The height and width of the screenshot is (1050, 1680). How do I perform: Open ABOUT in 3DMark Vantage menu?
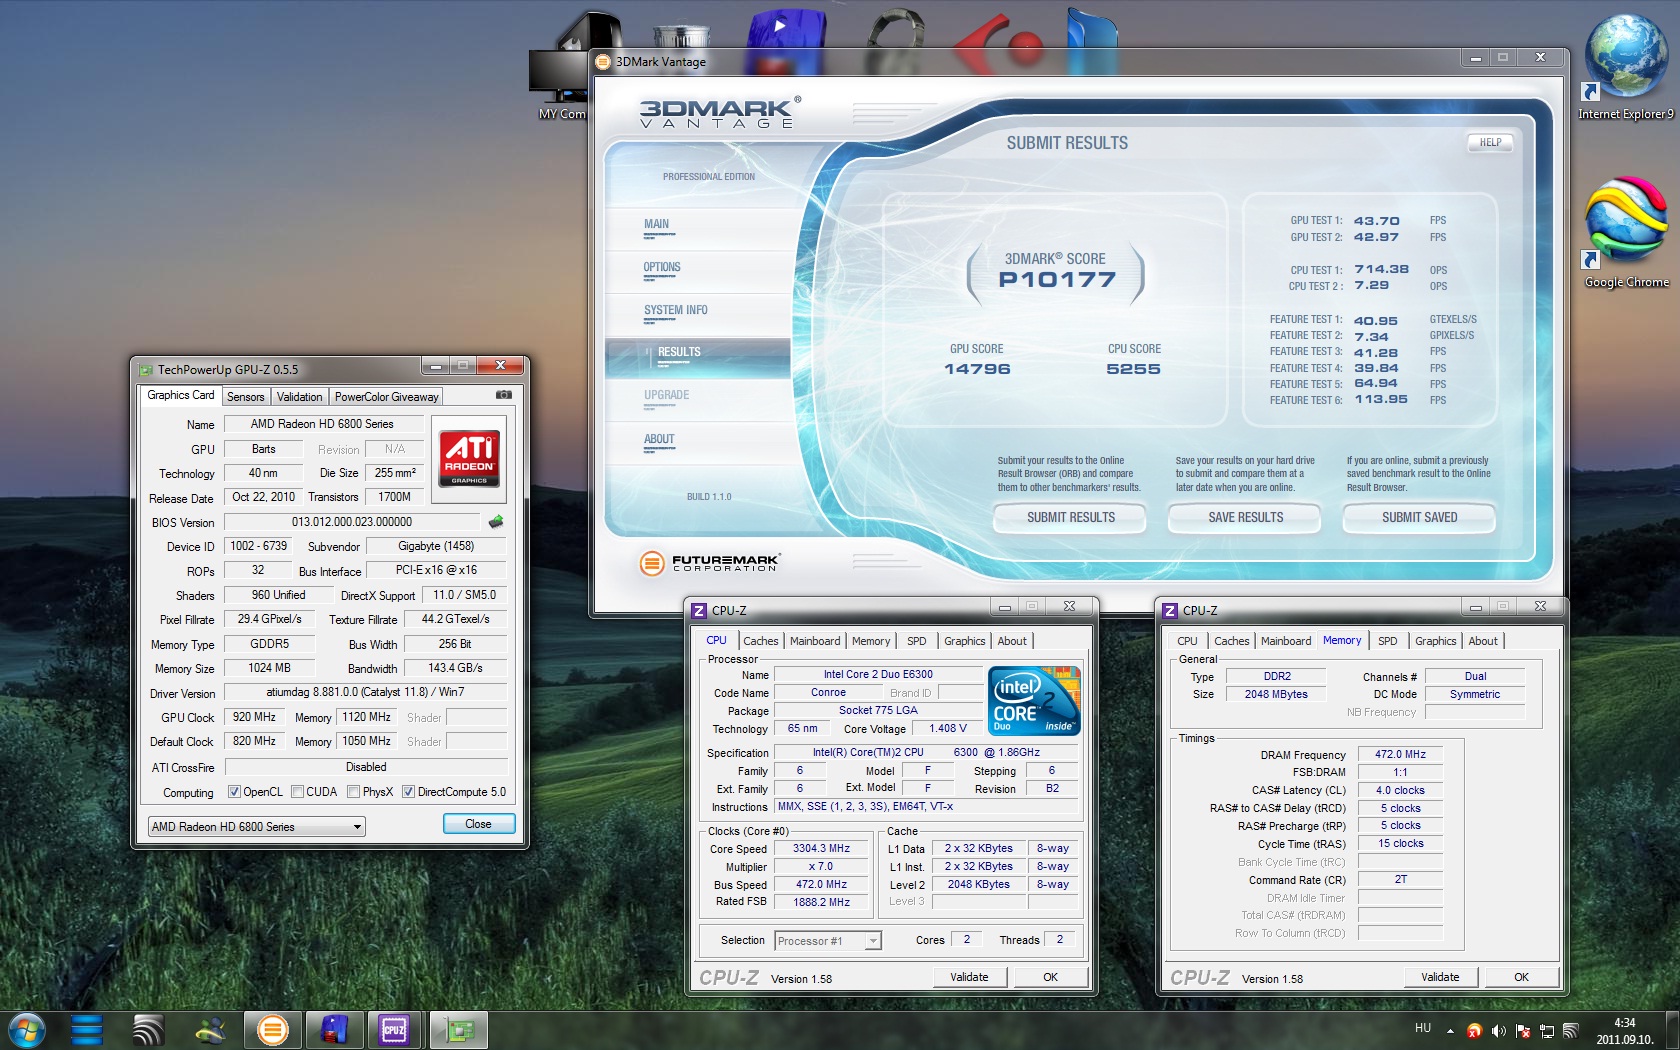coord(659,440)
